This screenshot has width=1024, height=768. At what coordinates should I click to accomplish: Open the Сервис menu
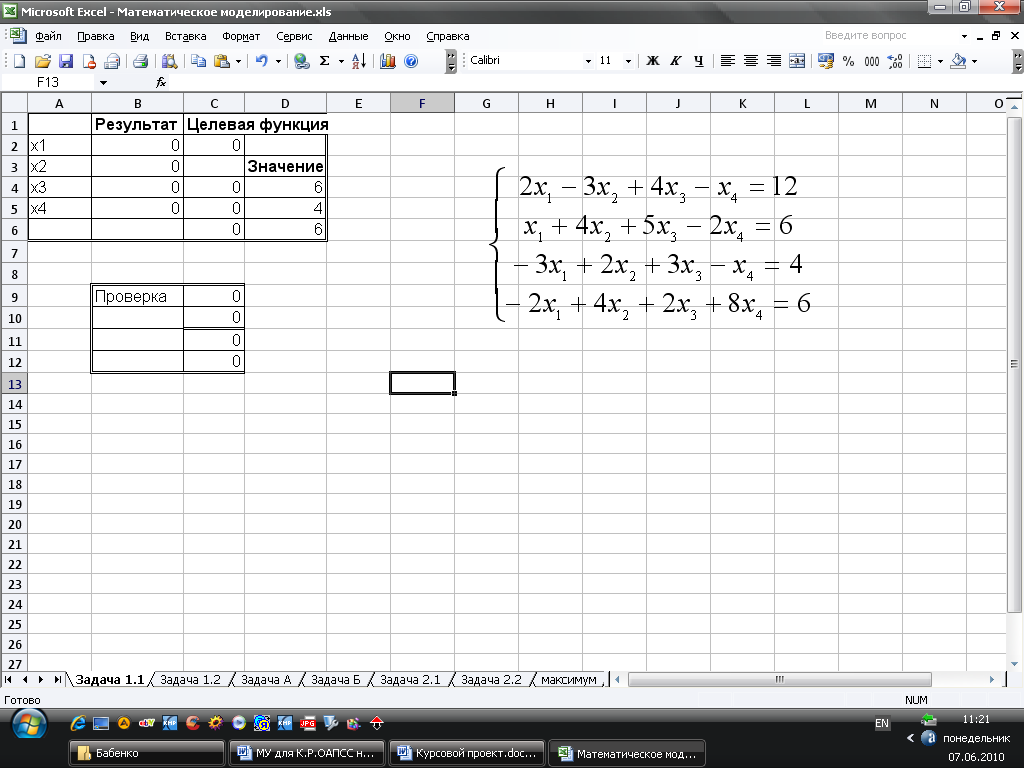pyautogui.click(x=294, y=36)
